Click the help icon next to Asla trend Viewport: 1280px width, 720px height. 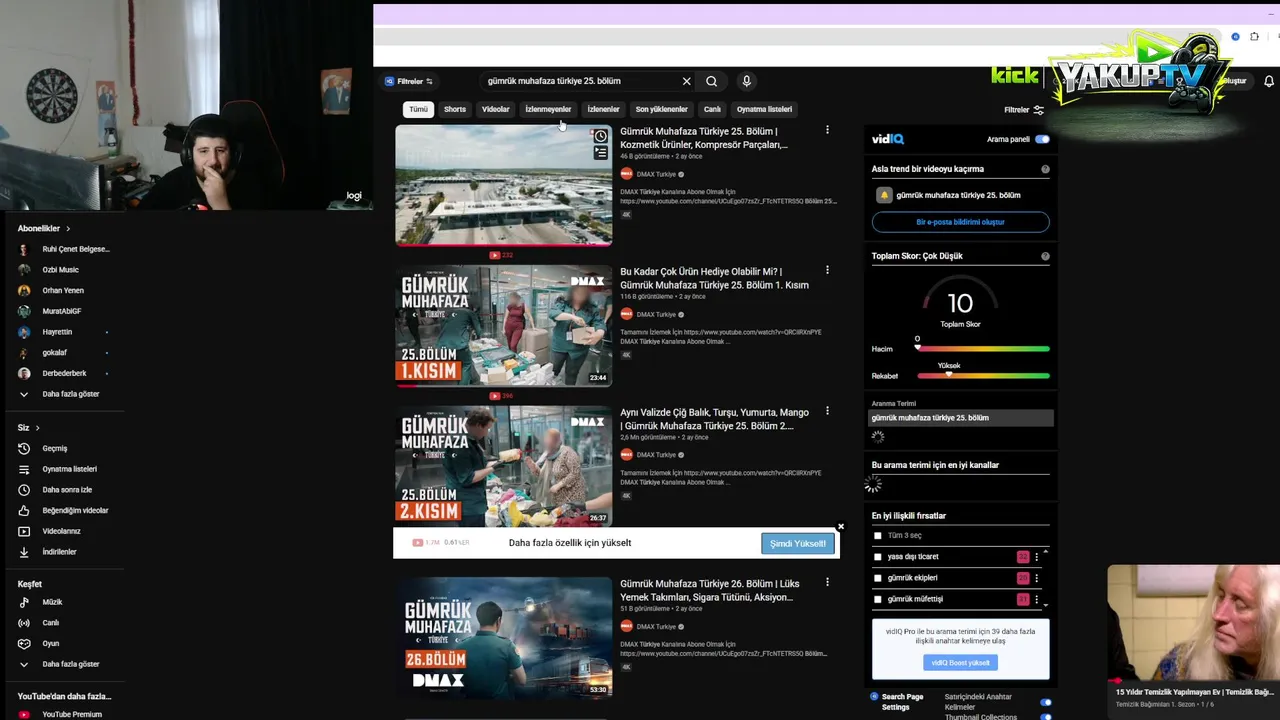(x=1045, y=169)
